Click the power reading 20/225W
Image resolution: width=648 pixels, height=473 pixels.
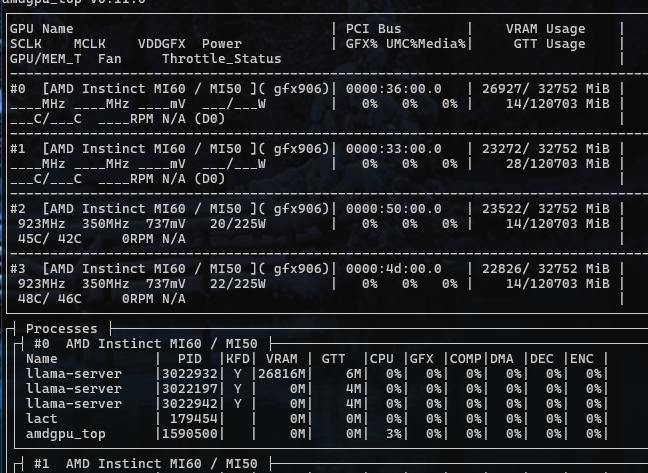(x=238, y=224)
